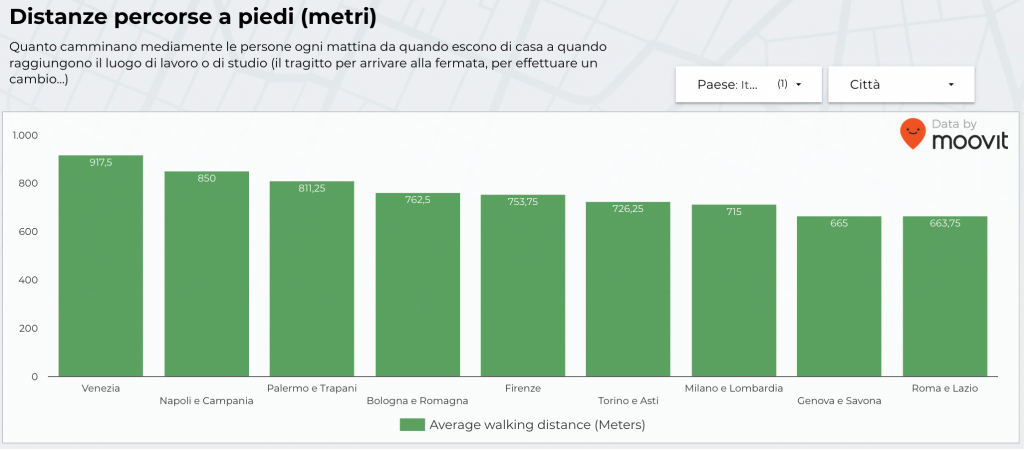The width and height of the screenshot is (1024, 449).
Task: Click the Venezia axis label
Action: 101,388
